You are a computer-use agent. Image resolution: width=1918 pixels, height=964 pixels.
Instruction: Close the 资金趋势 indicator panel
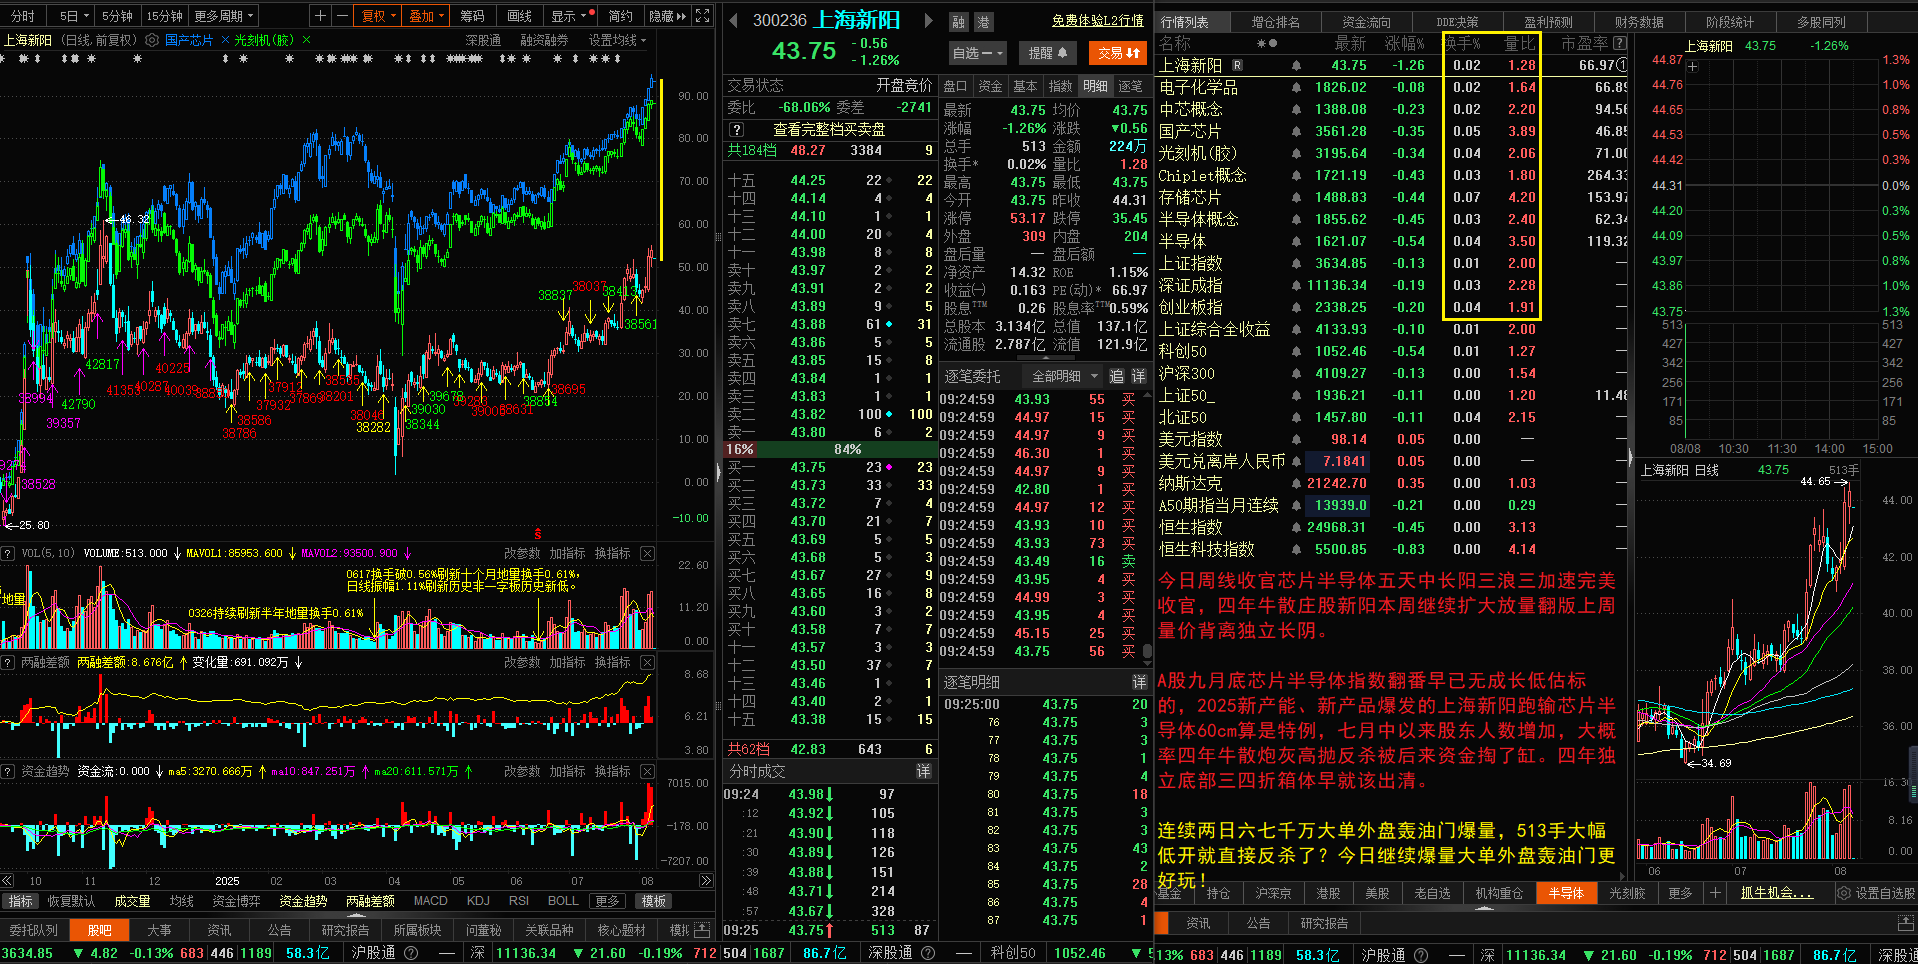coord(647,771)
